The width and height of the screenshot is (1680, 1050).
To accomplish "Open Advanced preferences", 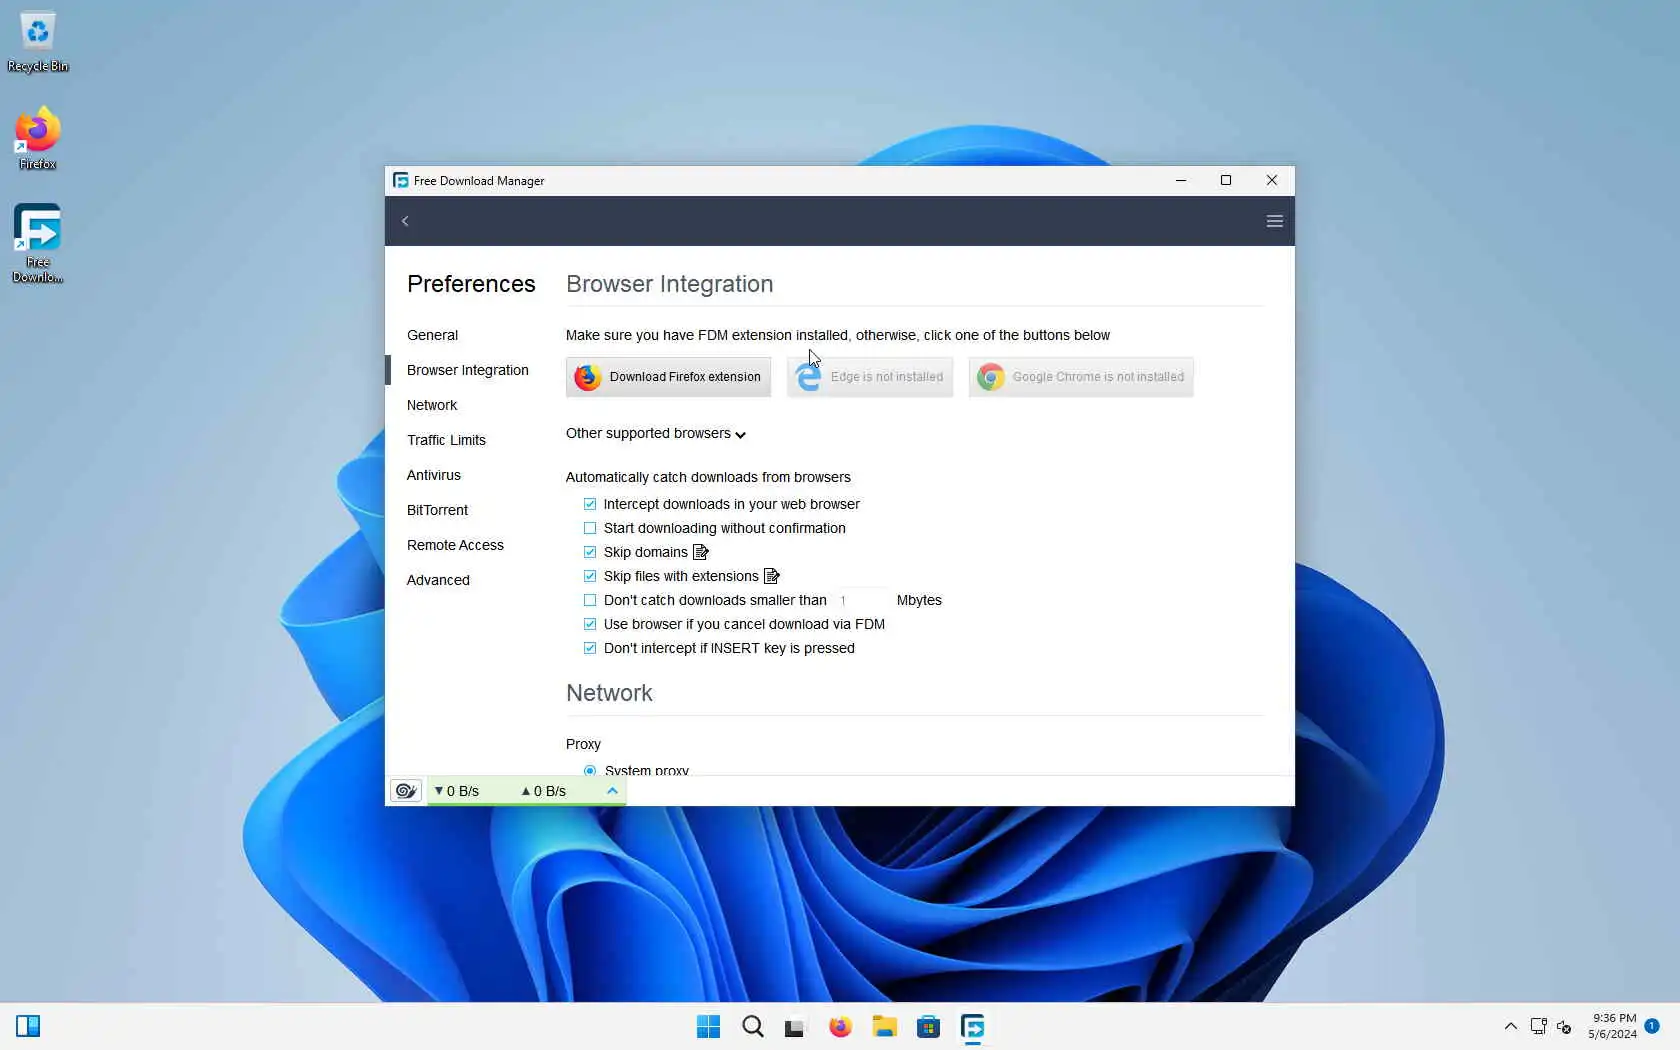I will click(x=438, y=580).
